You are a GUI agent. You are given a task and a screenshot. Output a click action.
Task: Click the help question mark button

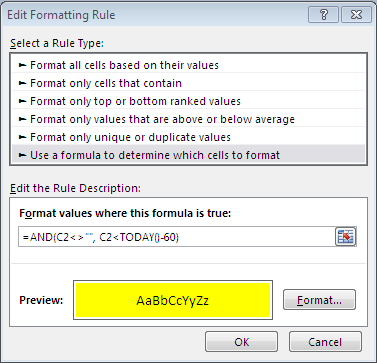(323, 15)
